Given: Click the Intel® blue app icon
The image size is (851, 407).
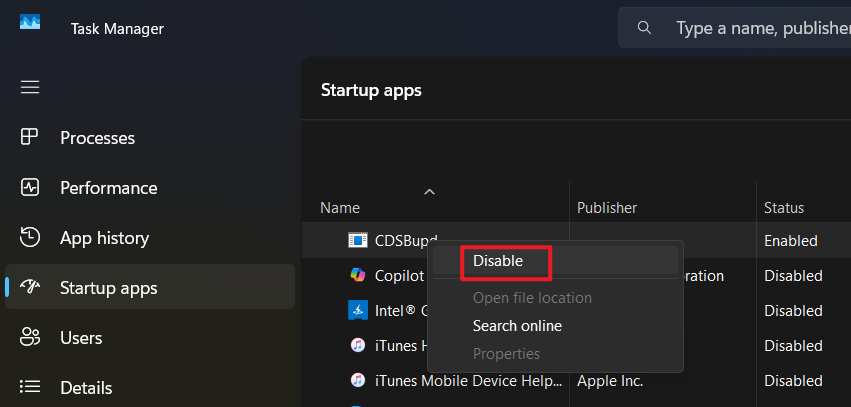Looking at the screenshot, I should [358, 310].
